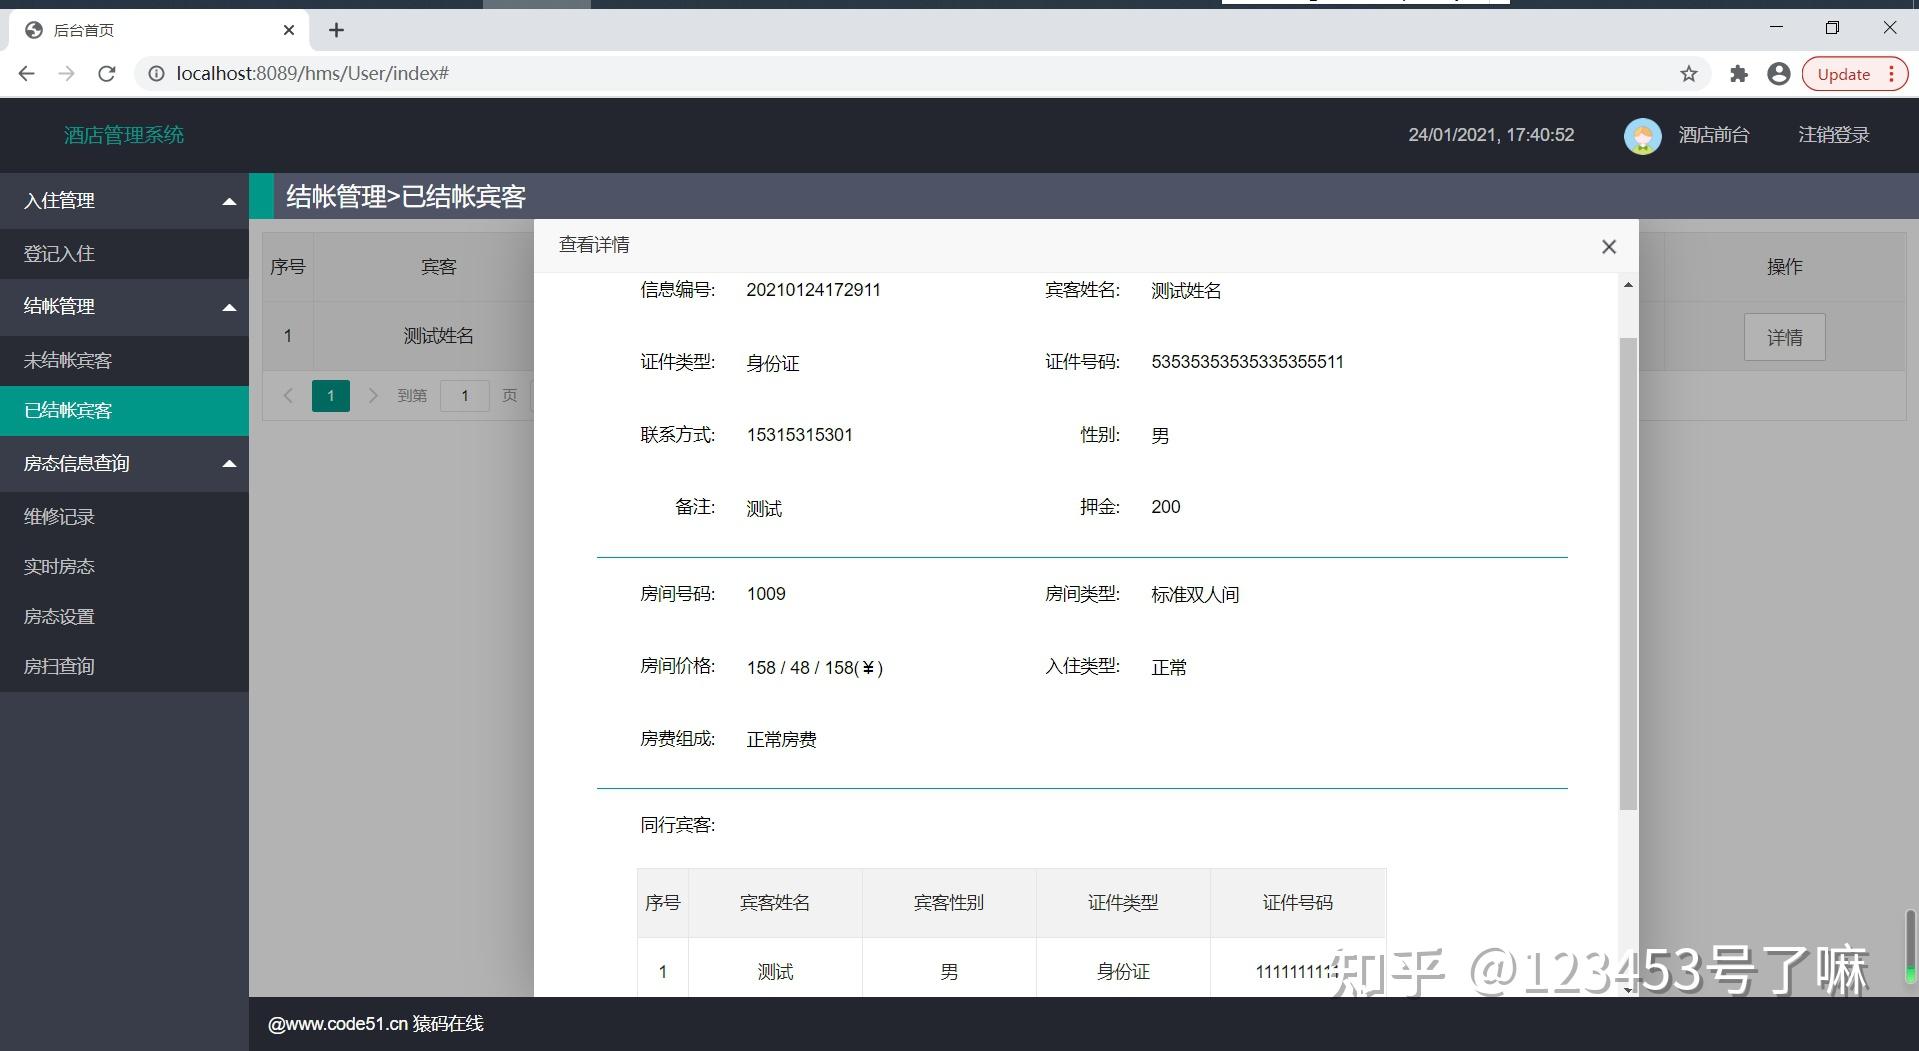Open a new tab with the plus icon

click(x=336, y=30)
